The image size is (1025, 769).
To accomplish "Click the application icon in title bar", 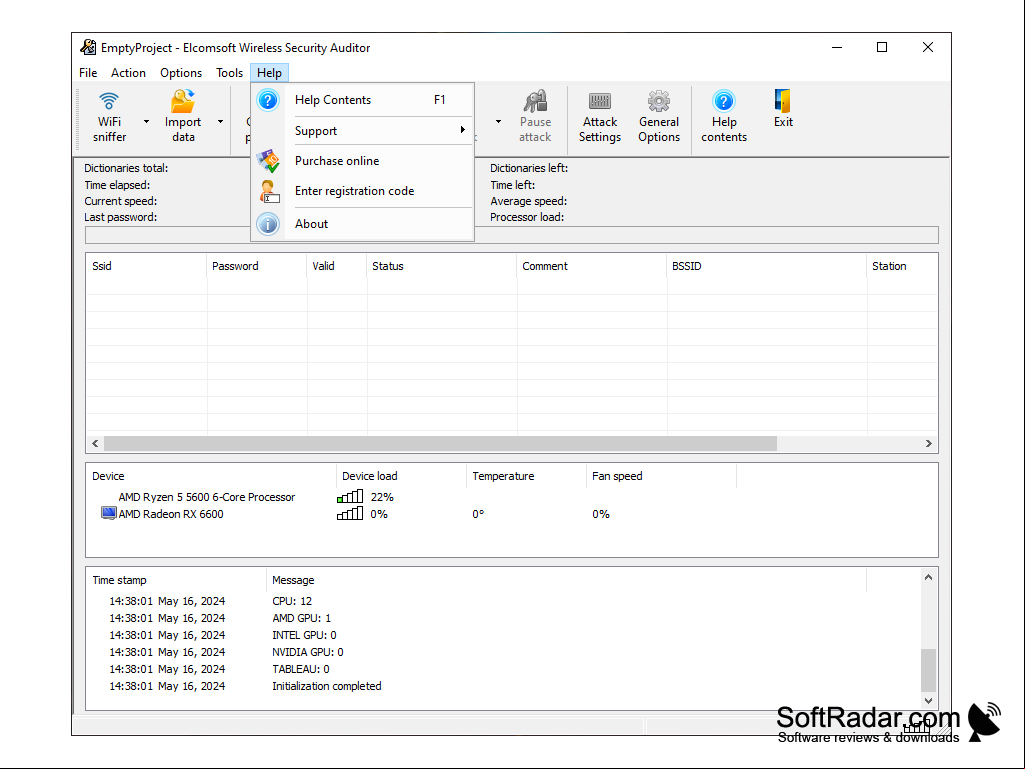I will coord(88,47).
